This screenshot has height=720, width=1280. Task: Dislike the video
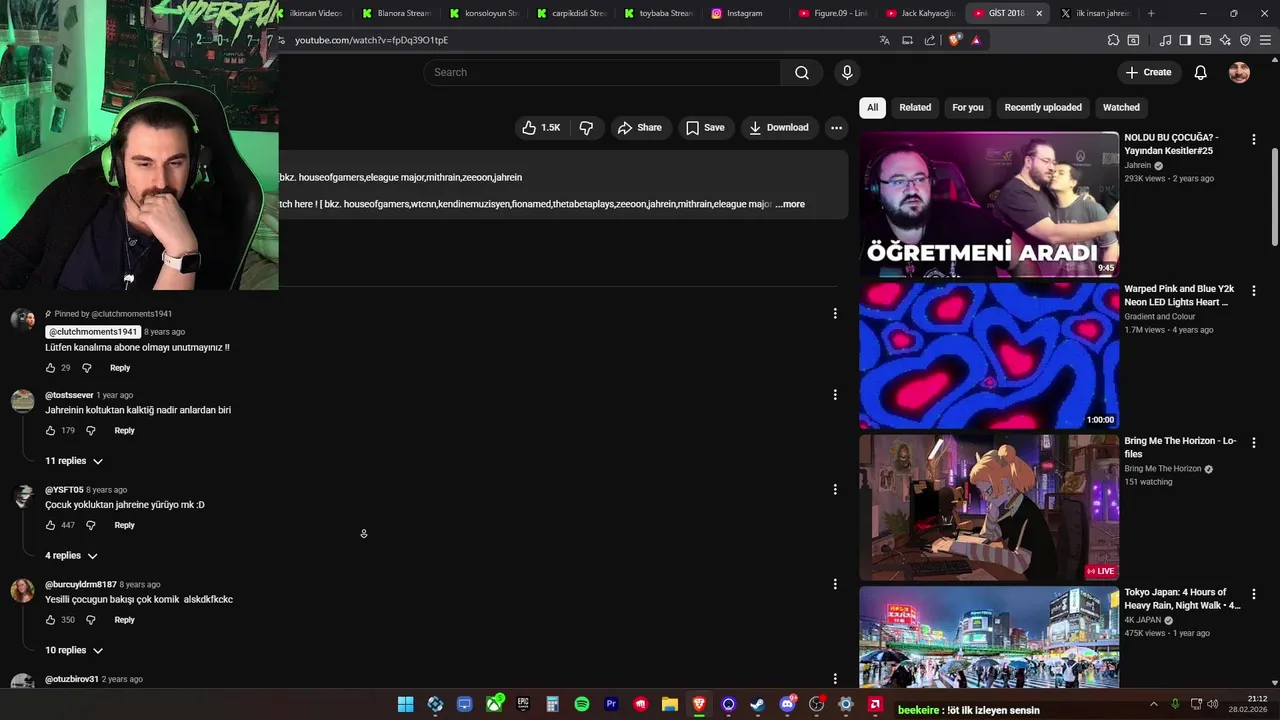pos(586,127)
